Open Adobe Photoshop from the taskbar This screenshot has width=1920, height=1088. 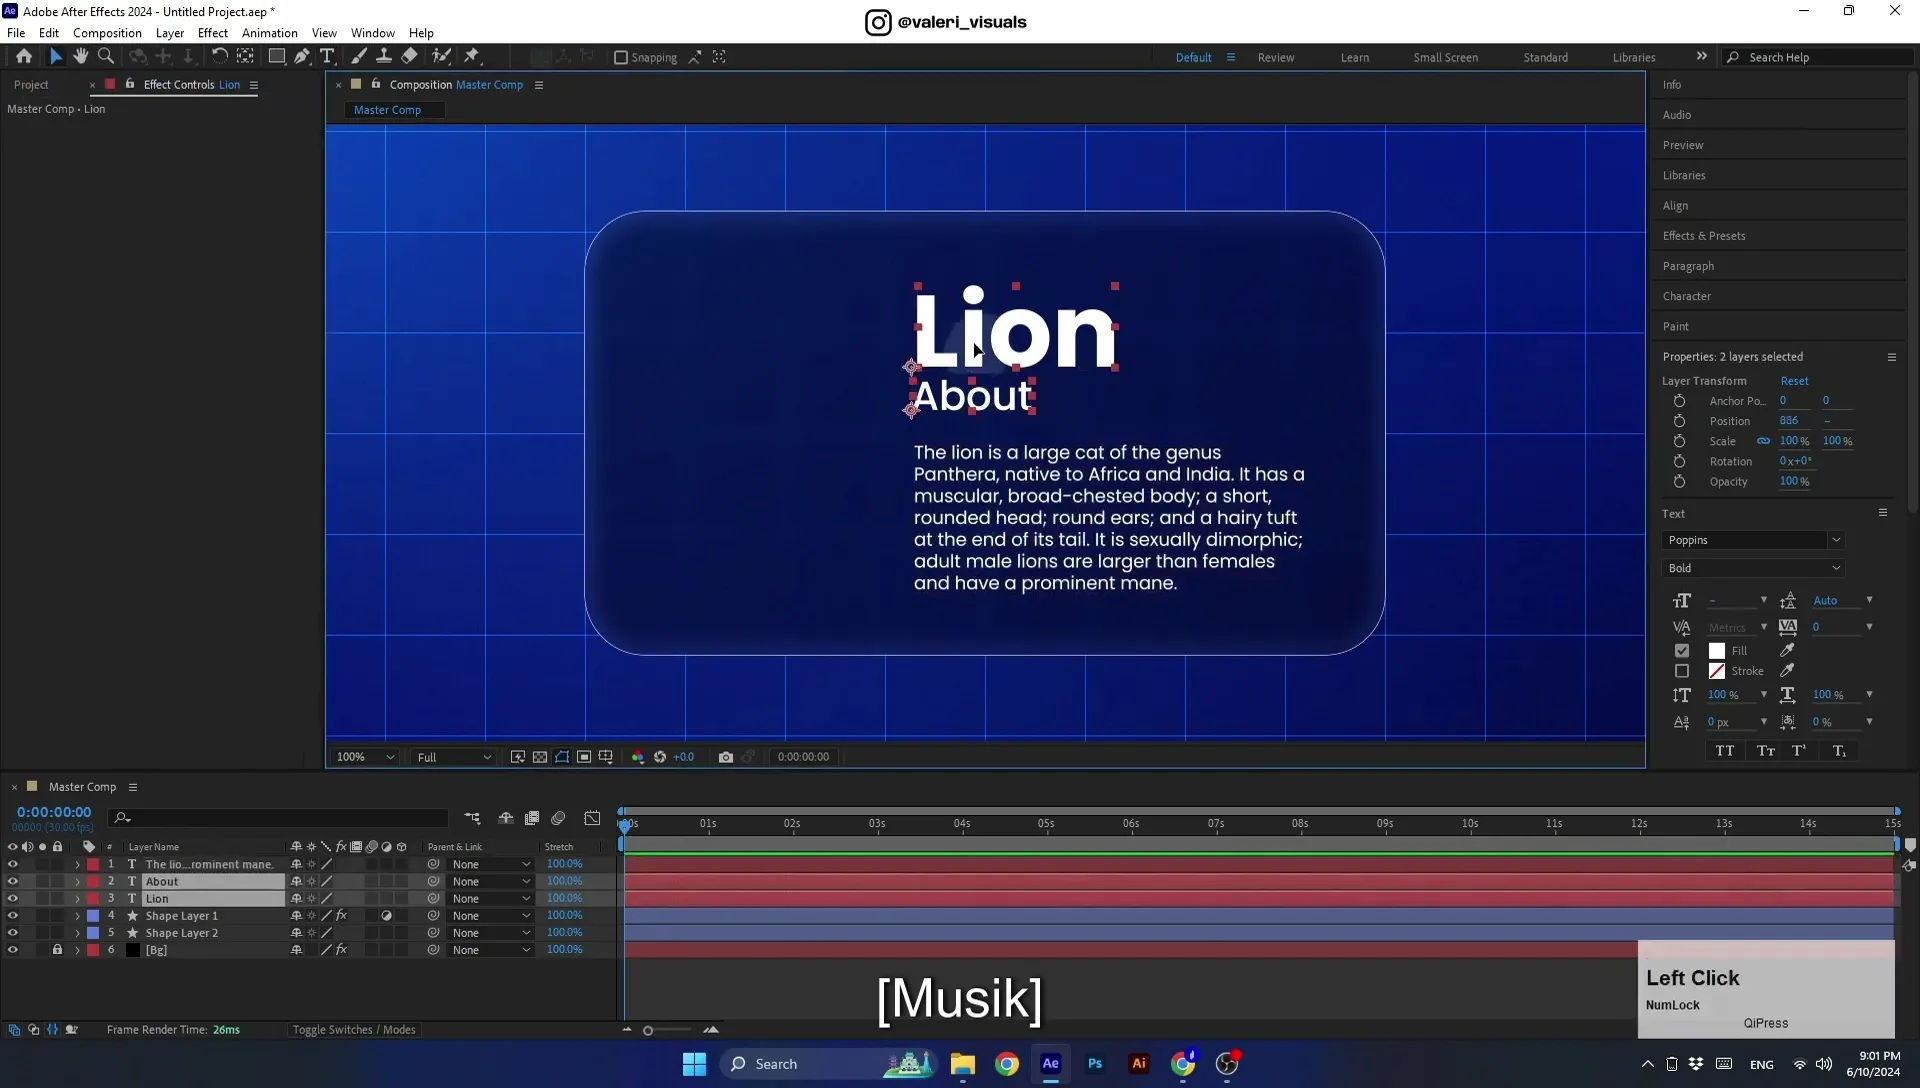[x=1095, y=1064]
